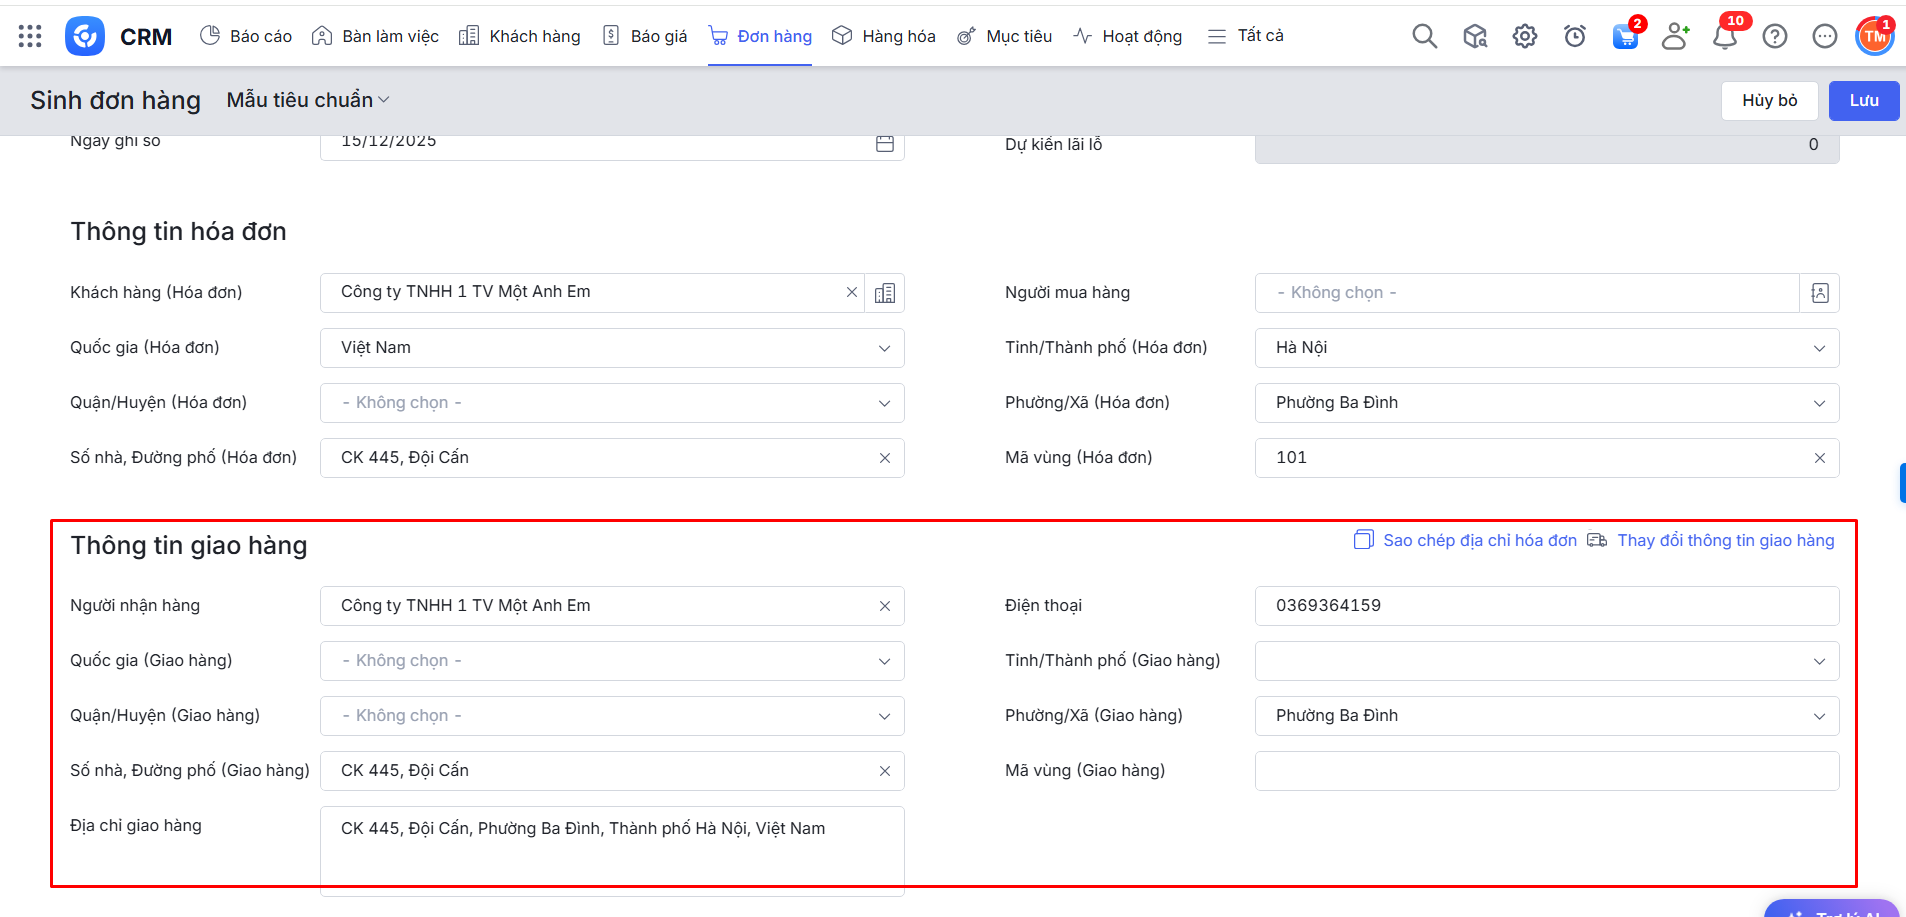Screen dimensions: 1906x917
Task: Open the settings gear icon
Action: tap(1524, 36)
